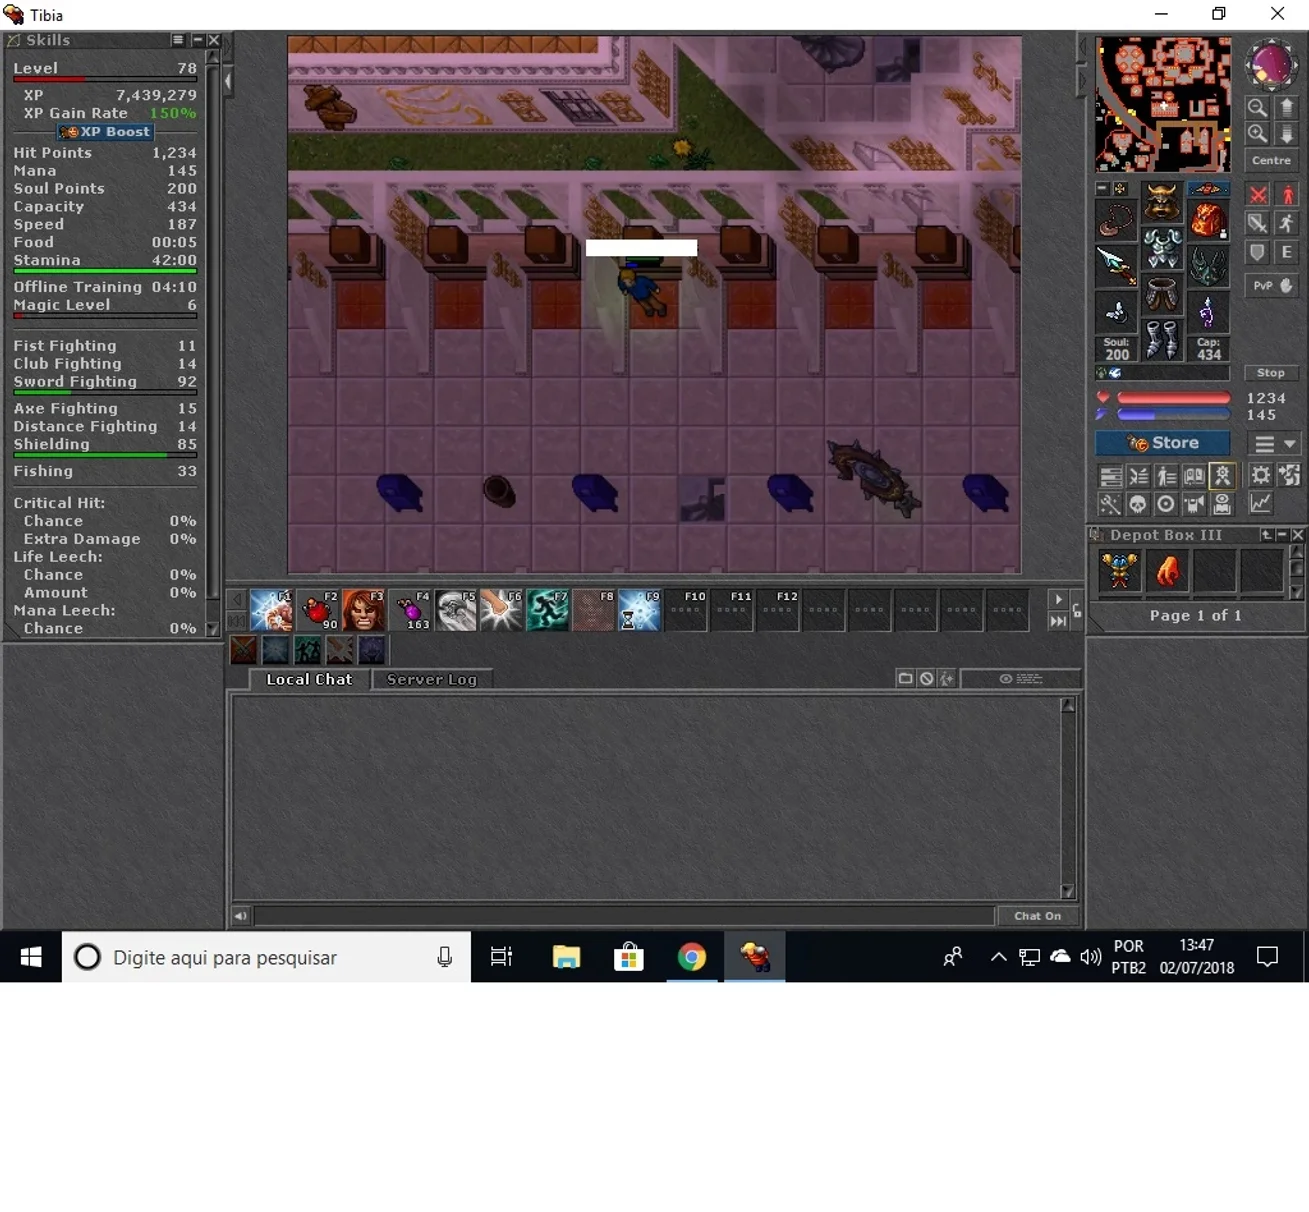
Task: Open the options gear icon
Action: point(1261,476)
